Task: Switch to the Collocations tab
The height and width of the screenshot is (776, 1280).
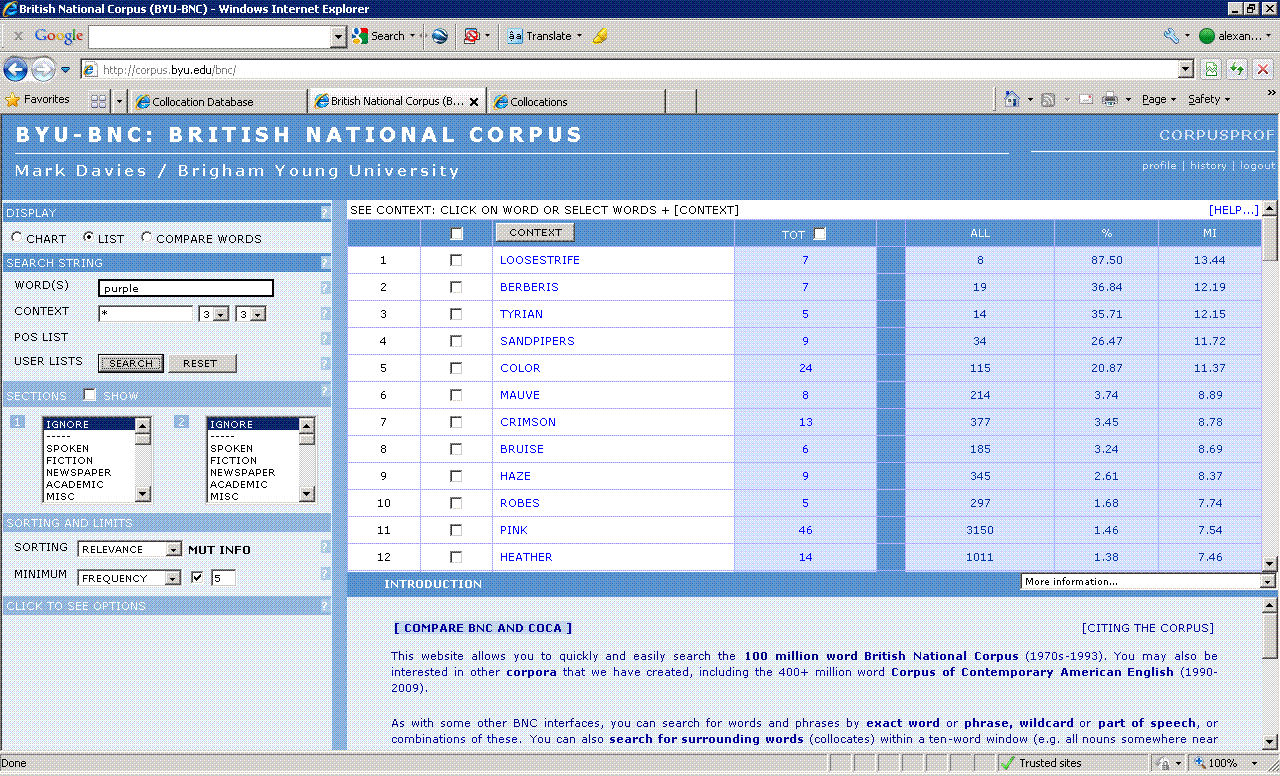Action: (x=578, y=101)
